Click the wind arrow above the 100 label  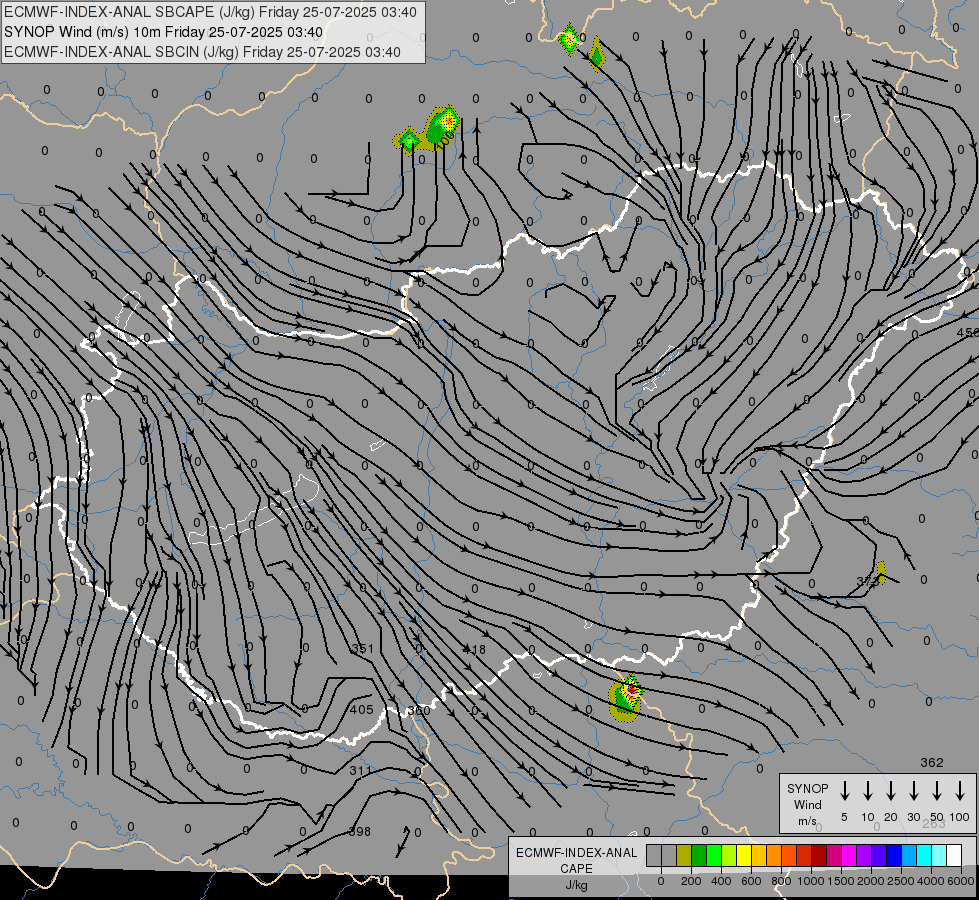click(x=960, y=790)
